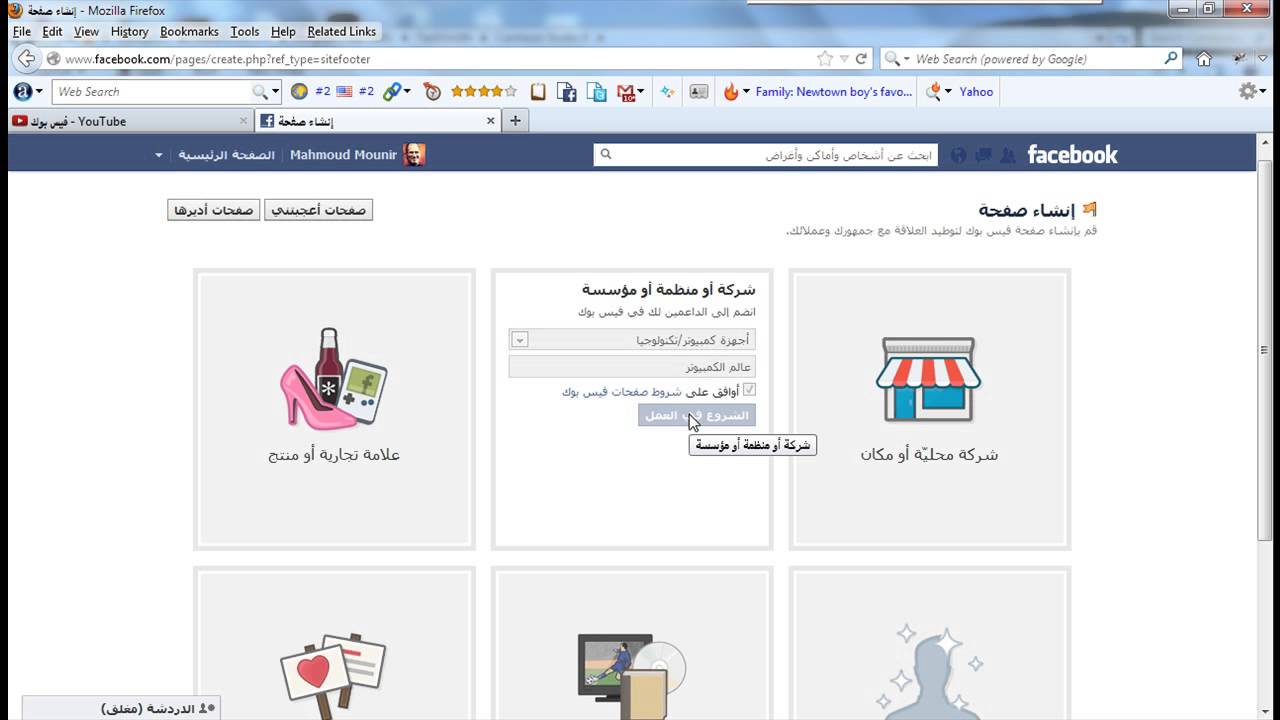The height and width of the screenshot is (720, 1280).
Task: Click the page name field عالم الكمبيوتر
Action: 632,367
